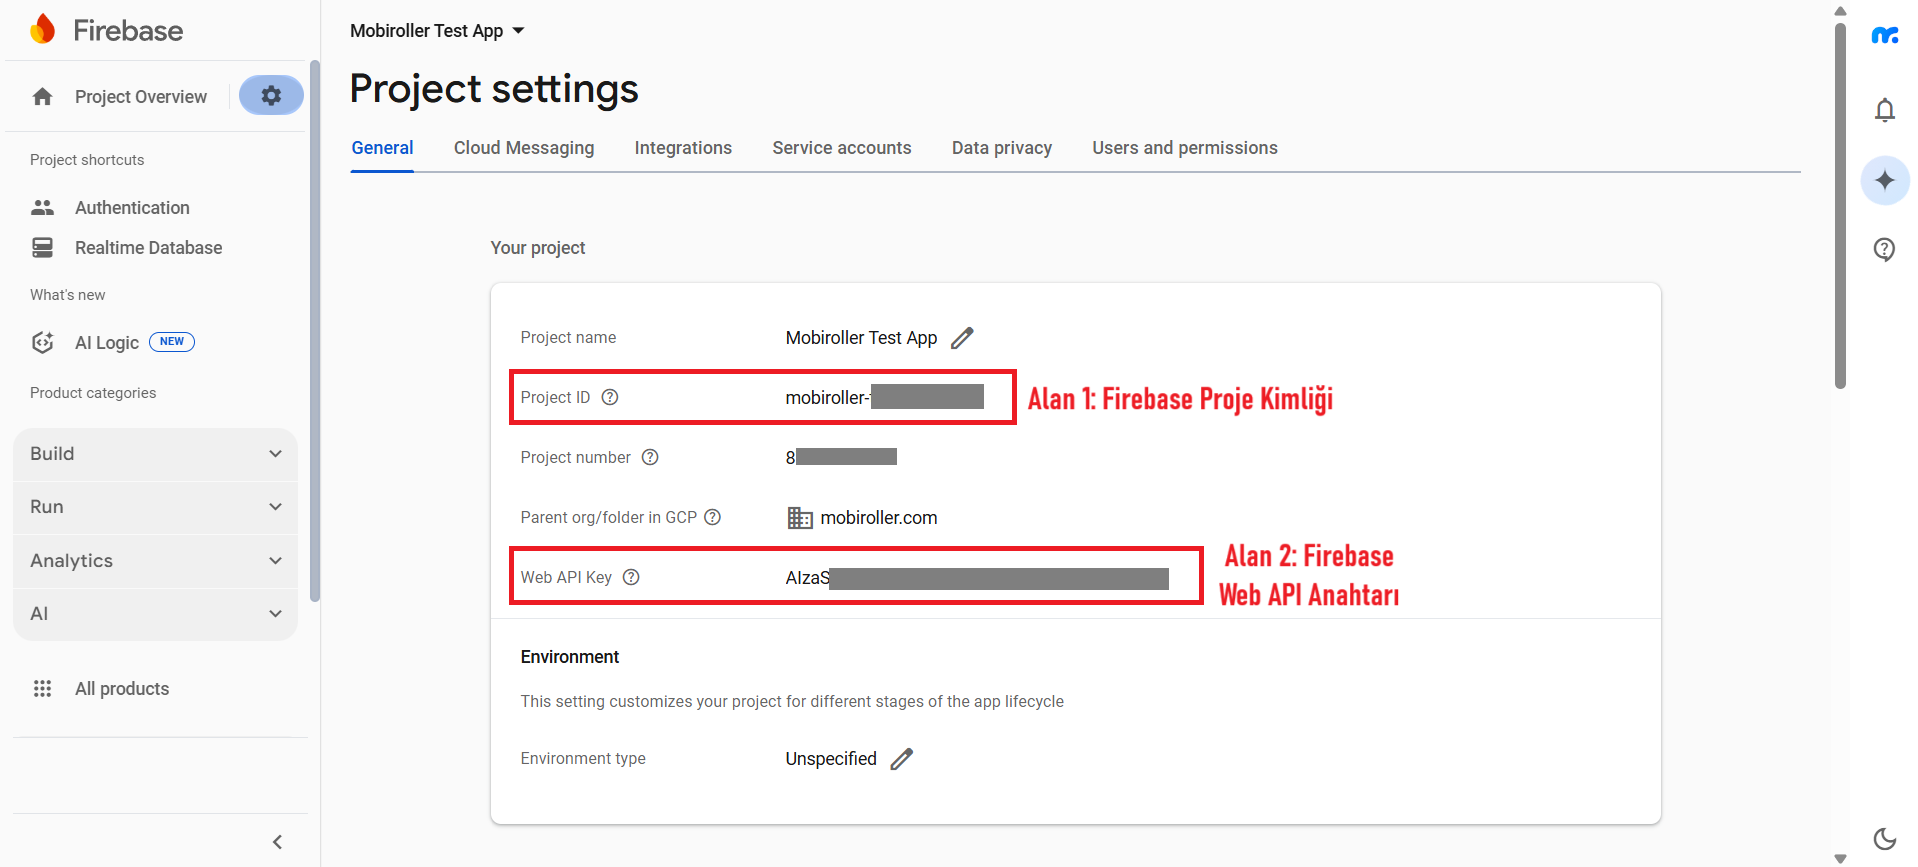Screen dimensions: 1918x867
Task: Show help for Web API Key
Action: tap(631, 577)
